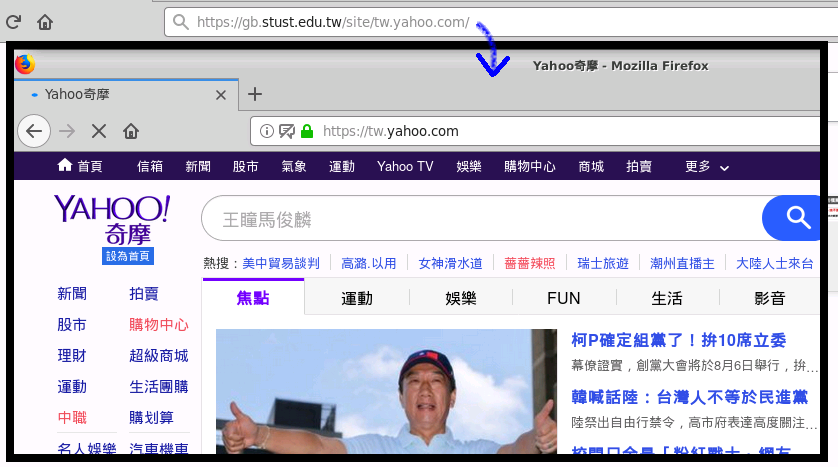Close the Yahoo奇摩 tab
Viewport: 838px width, 467px height.
point(221,95)
